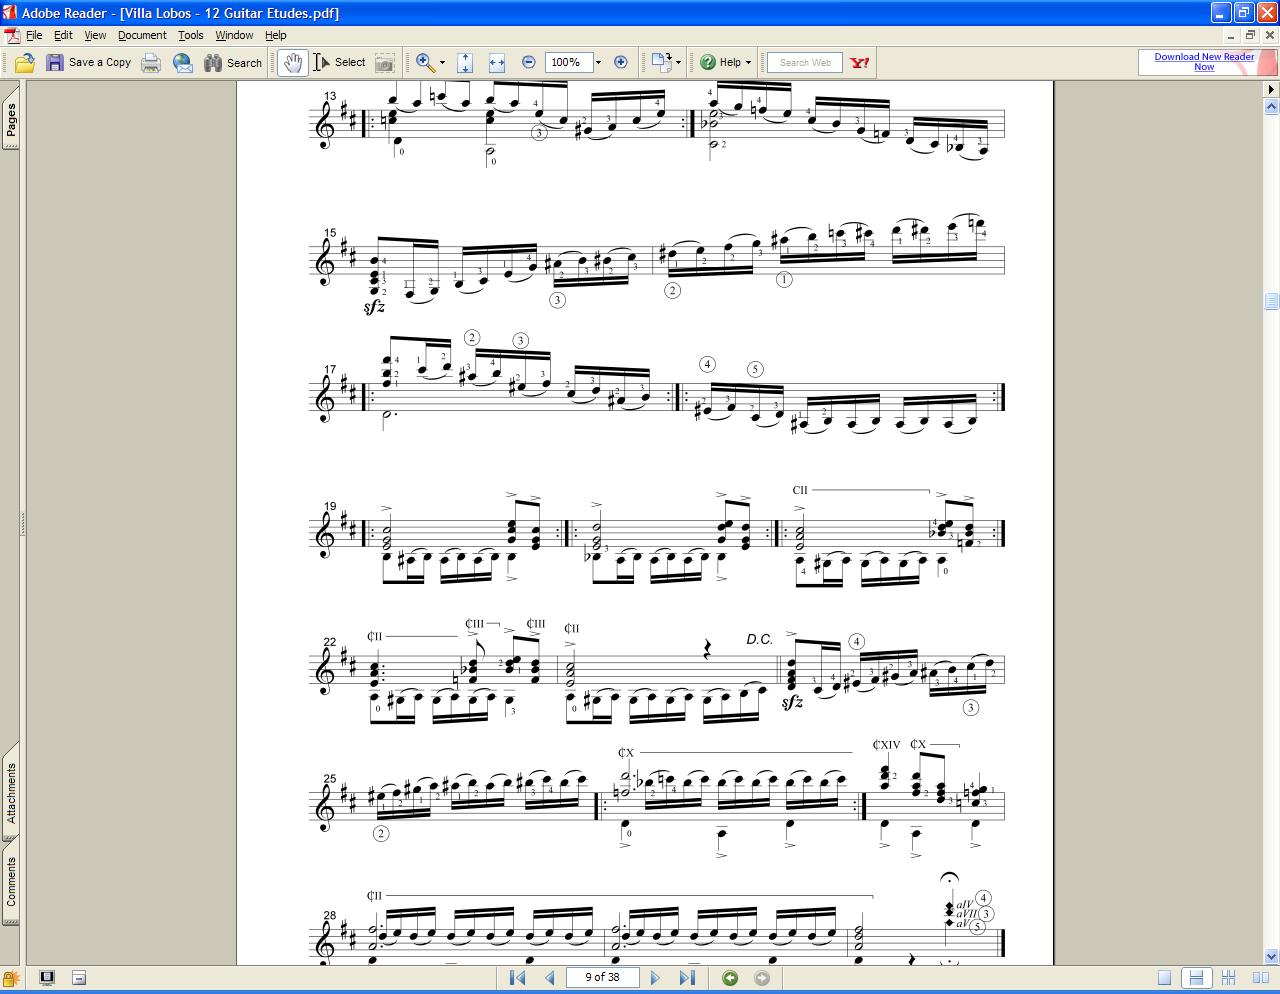Viewport: 1280px width, 994px height.
Task: Click the Print icon
Action: click(151, 62)
